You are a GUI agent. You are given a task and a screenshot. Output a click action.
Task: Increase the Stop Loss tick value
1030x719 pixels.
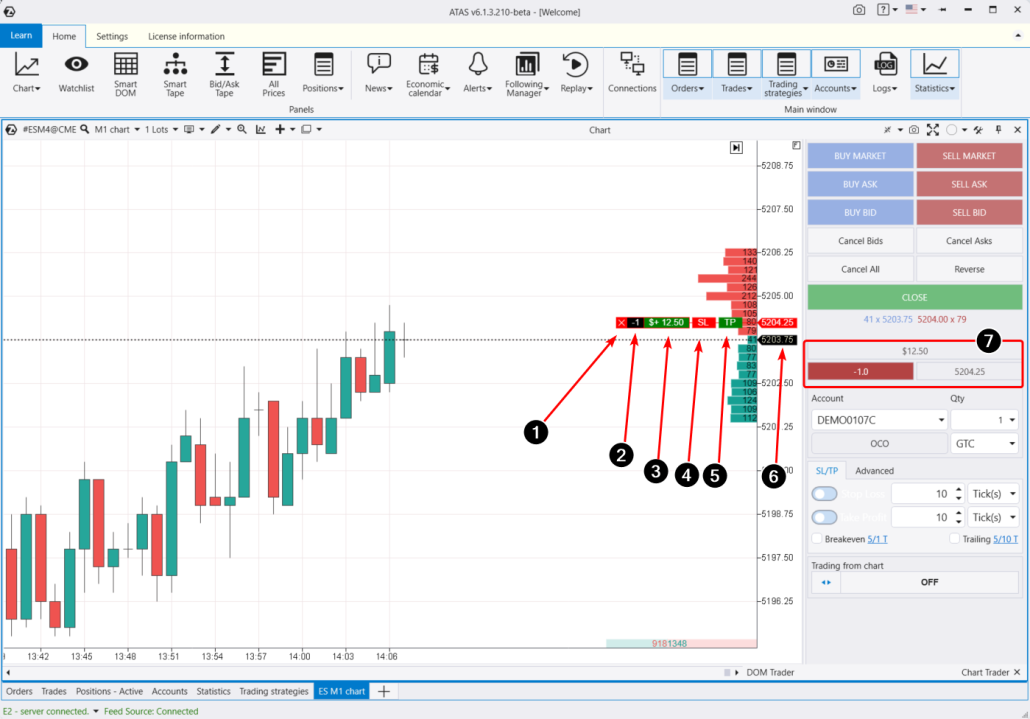coord(959,489)
